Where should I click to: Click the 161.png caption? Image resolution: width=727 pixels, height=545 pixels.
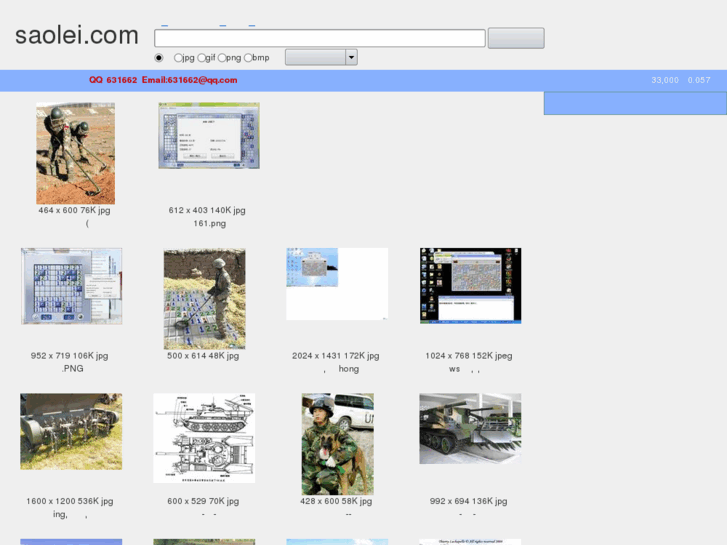[x=210, y=224]
